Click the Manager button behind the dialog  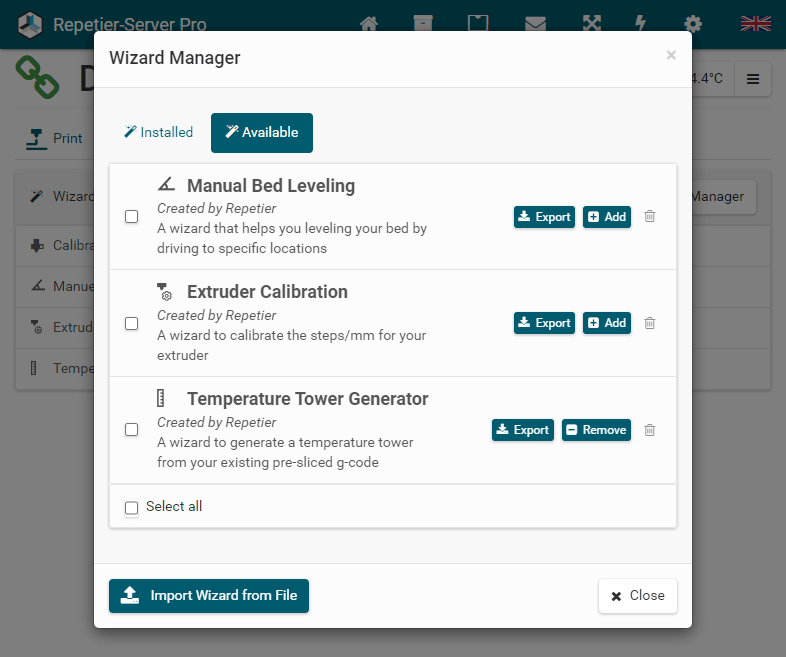[x=724, y=197]
